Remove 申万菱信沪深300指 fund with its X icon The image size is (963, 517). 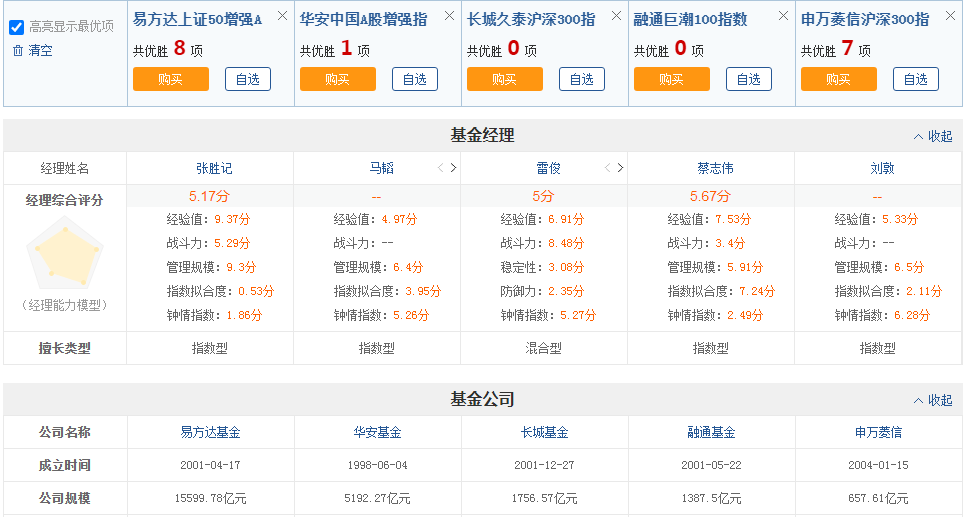pos(950,16)
